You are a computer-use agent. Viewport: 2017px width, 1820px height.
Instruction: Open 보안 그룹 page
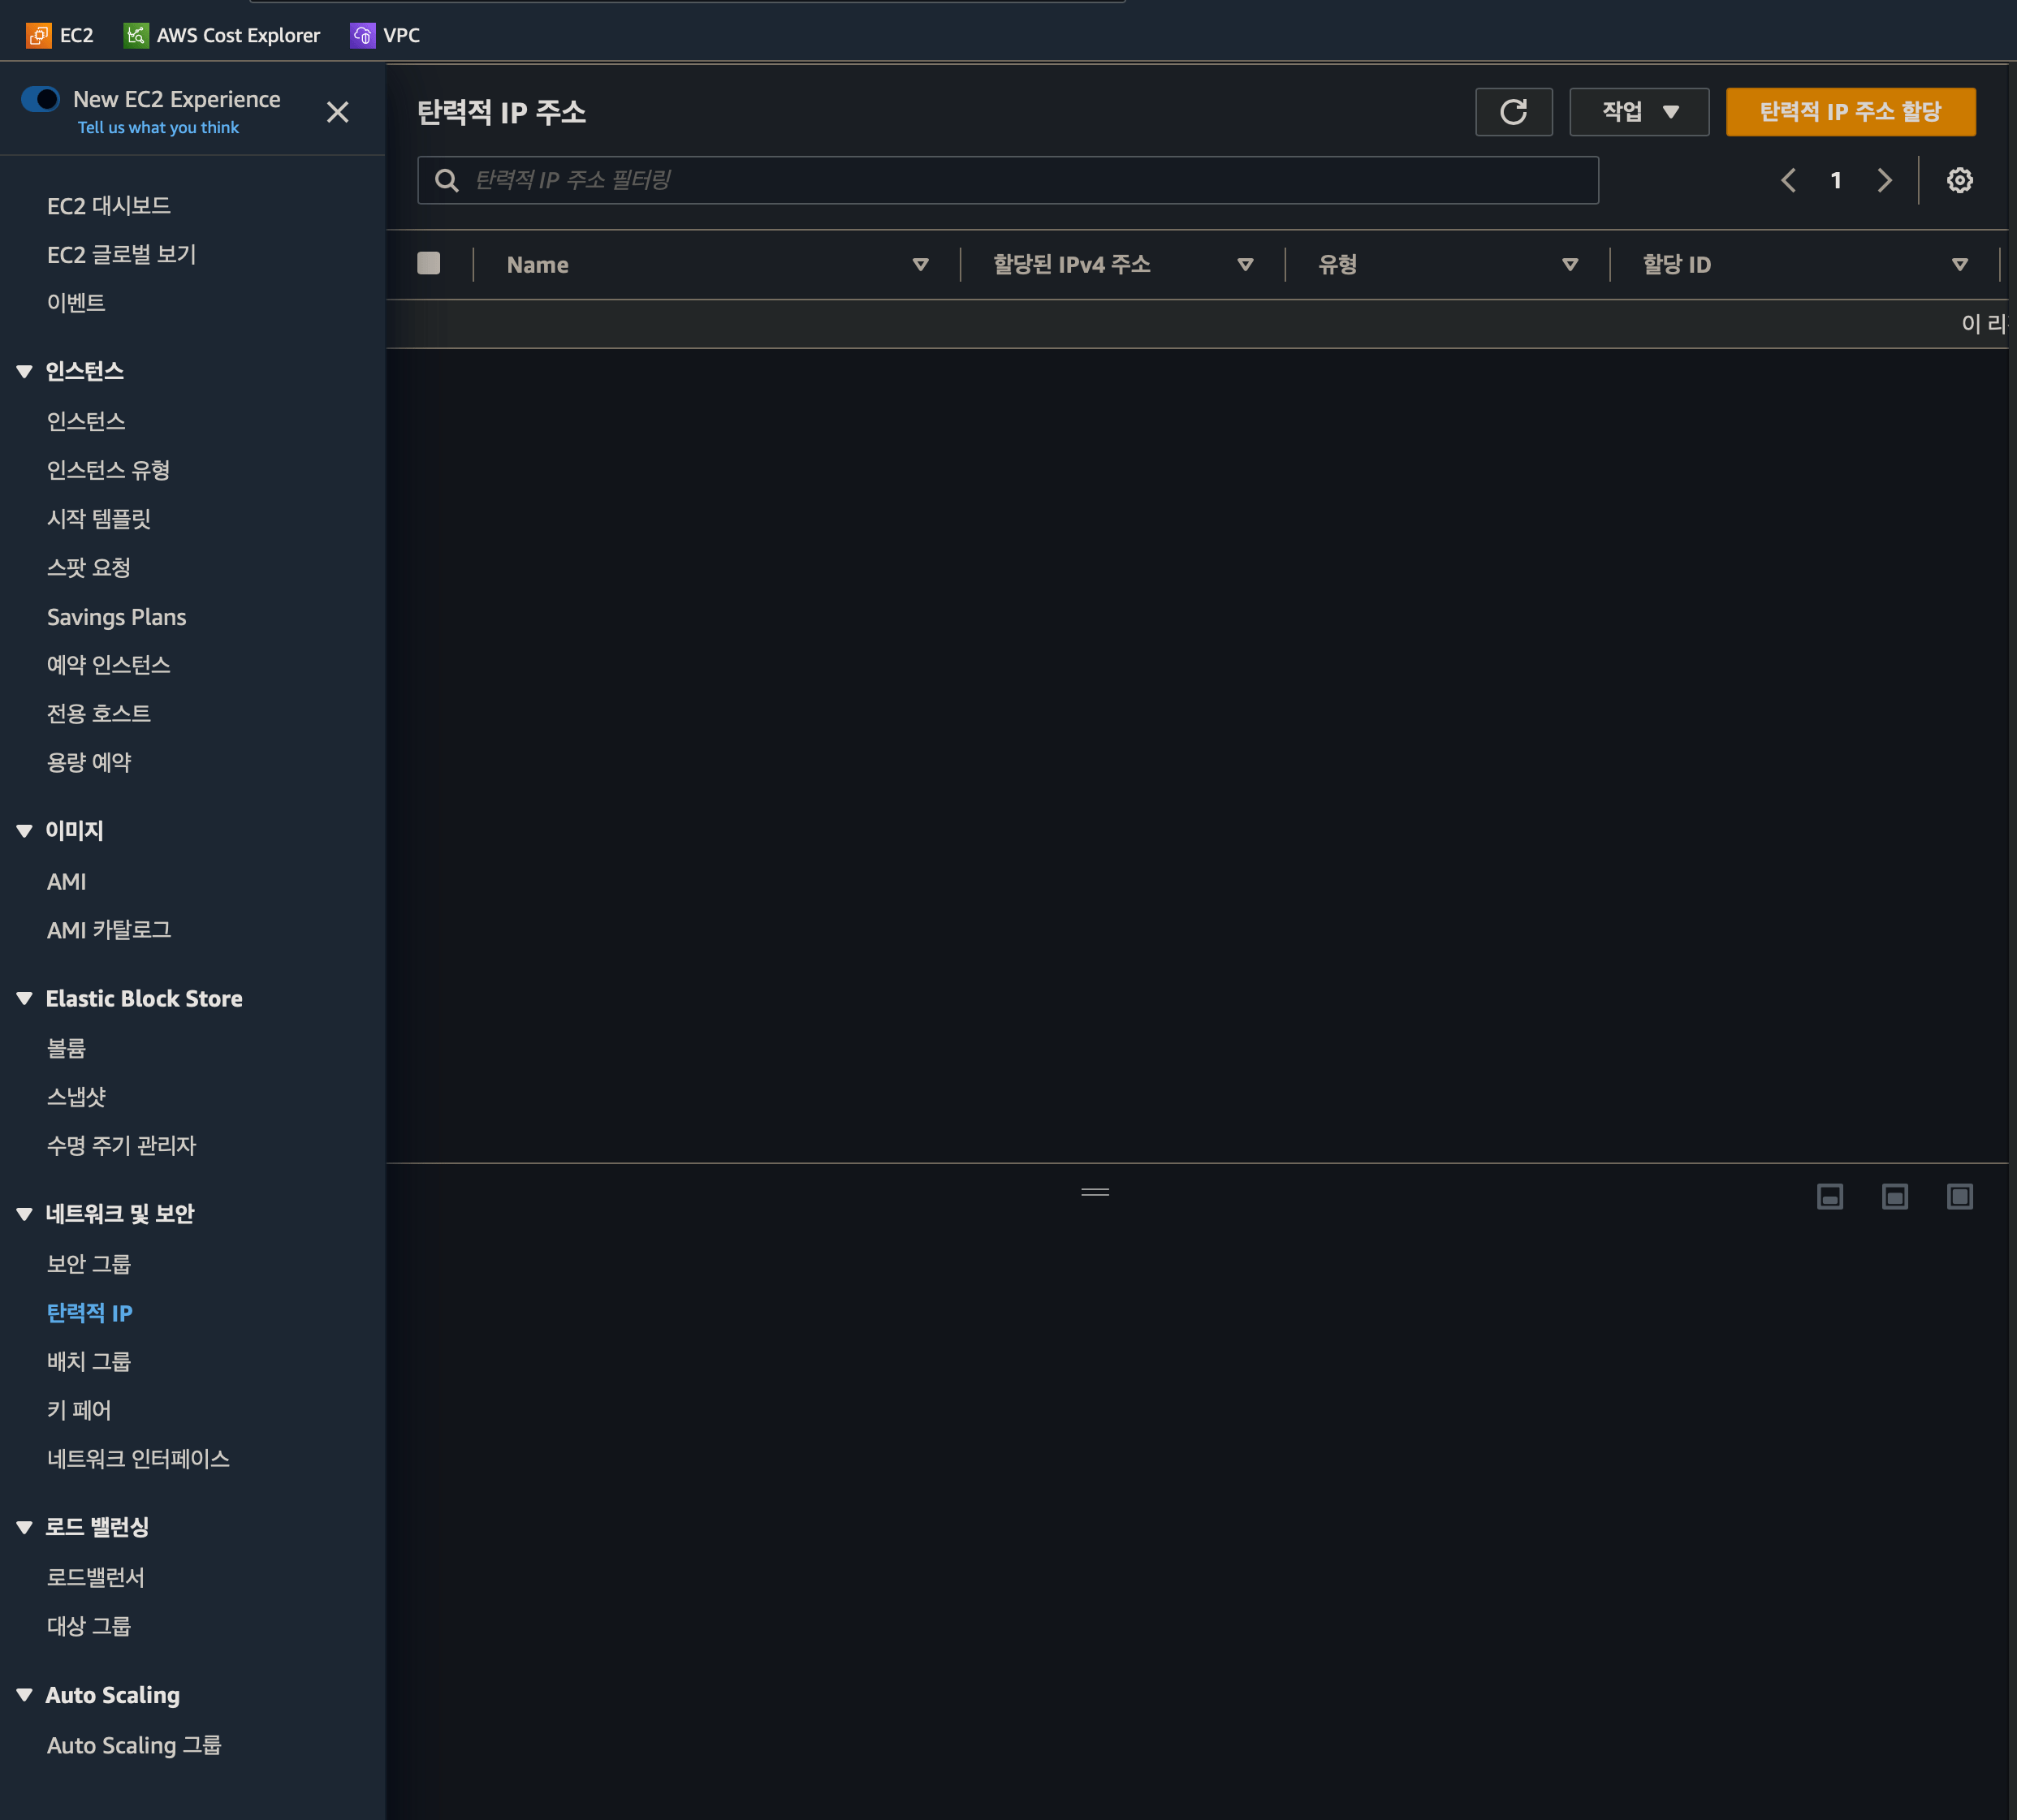89,1264
